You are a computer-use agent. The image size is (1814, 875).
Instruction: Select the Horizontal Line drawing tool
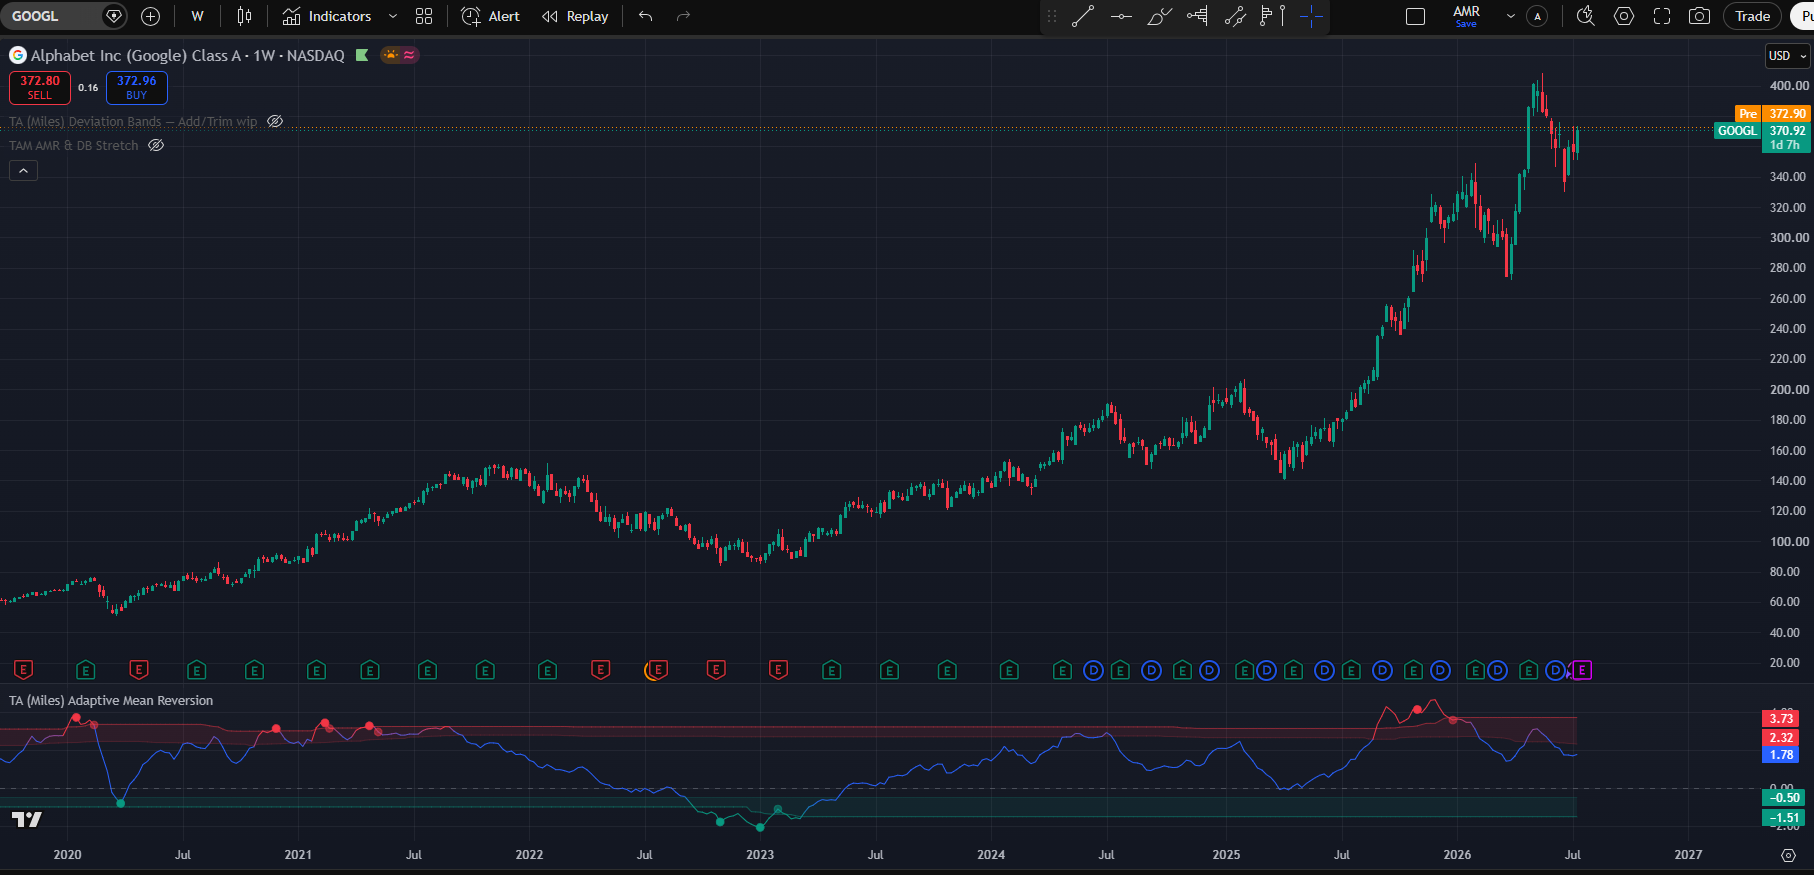(1121, 16)
